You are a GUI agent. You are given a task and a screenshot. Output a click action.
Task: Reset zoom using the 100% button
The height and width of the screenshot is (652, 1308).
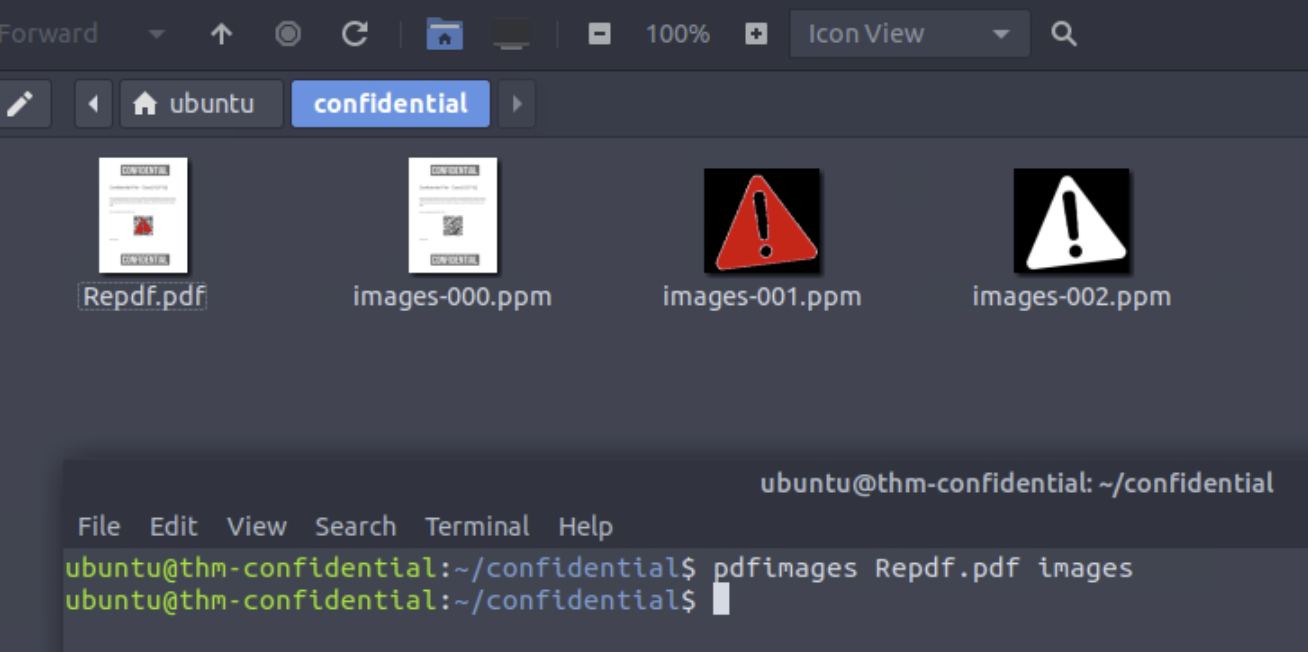click(x=678, y=34)
